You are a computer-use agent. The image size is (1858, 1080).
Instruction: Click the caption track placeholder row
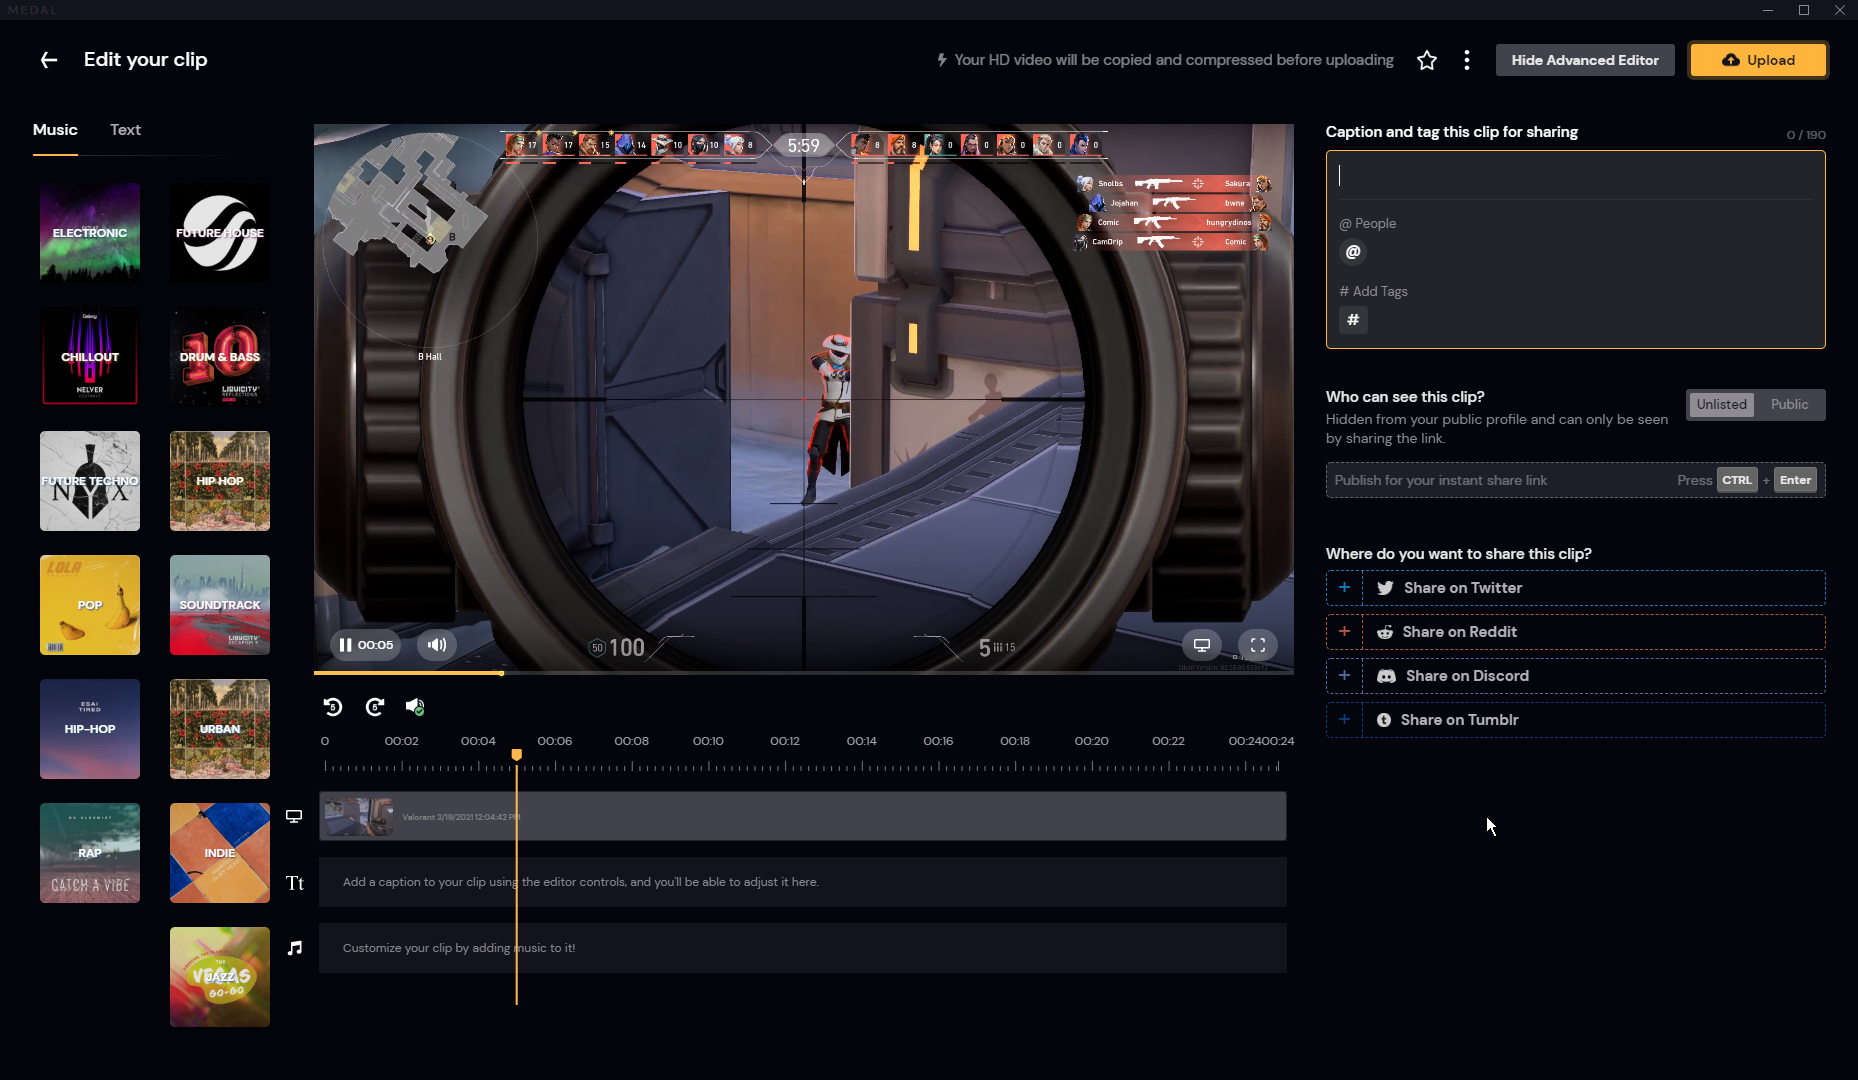[803, 882]
